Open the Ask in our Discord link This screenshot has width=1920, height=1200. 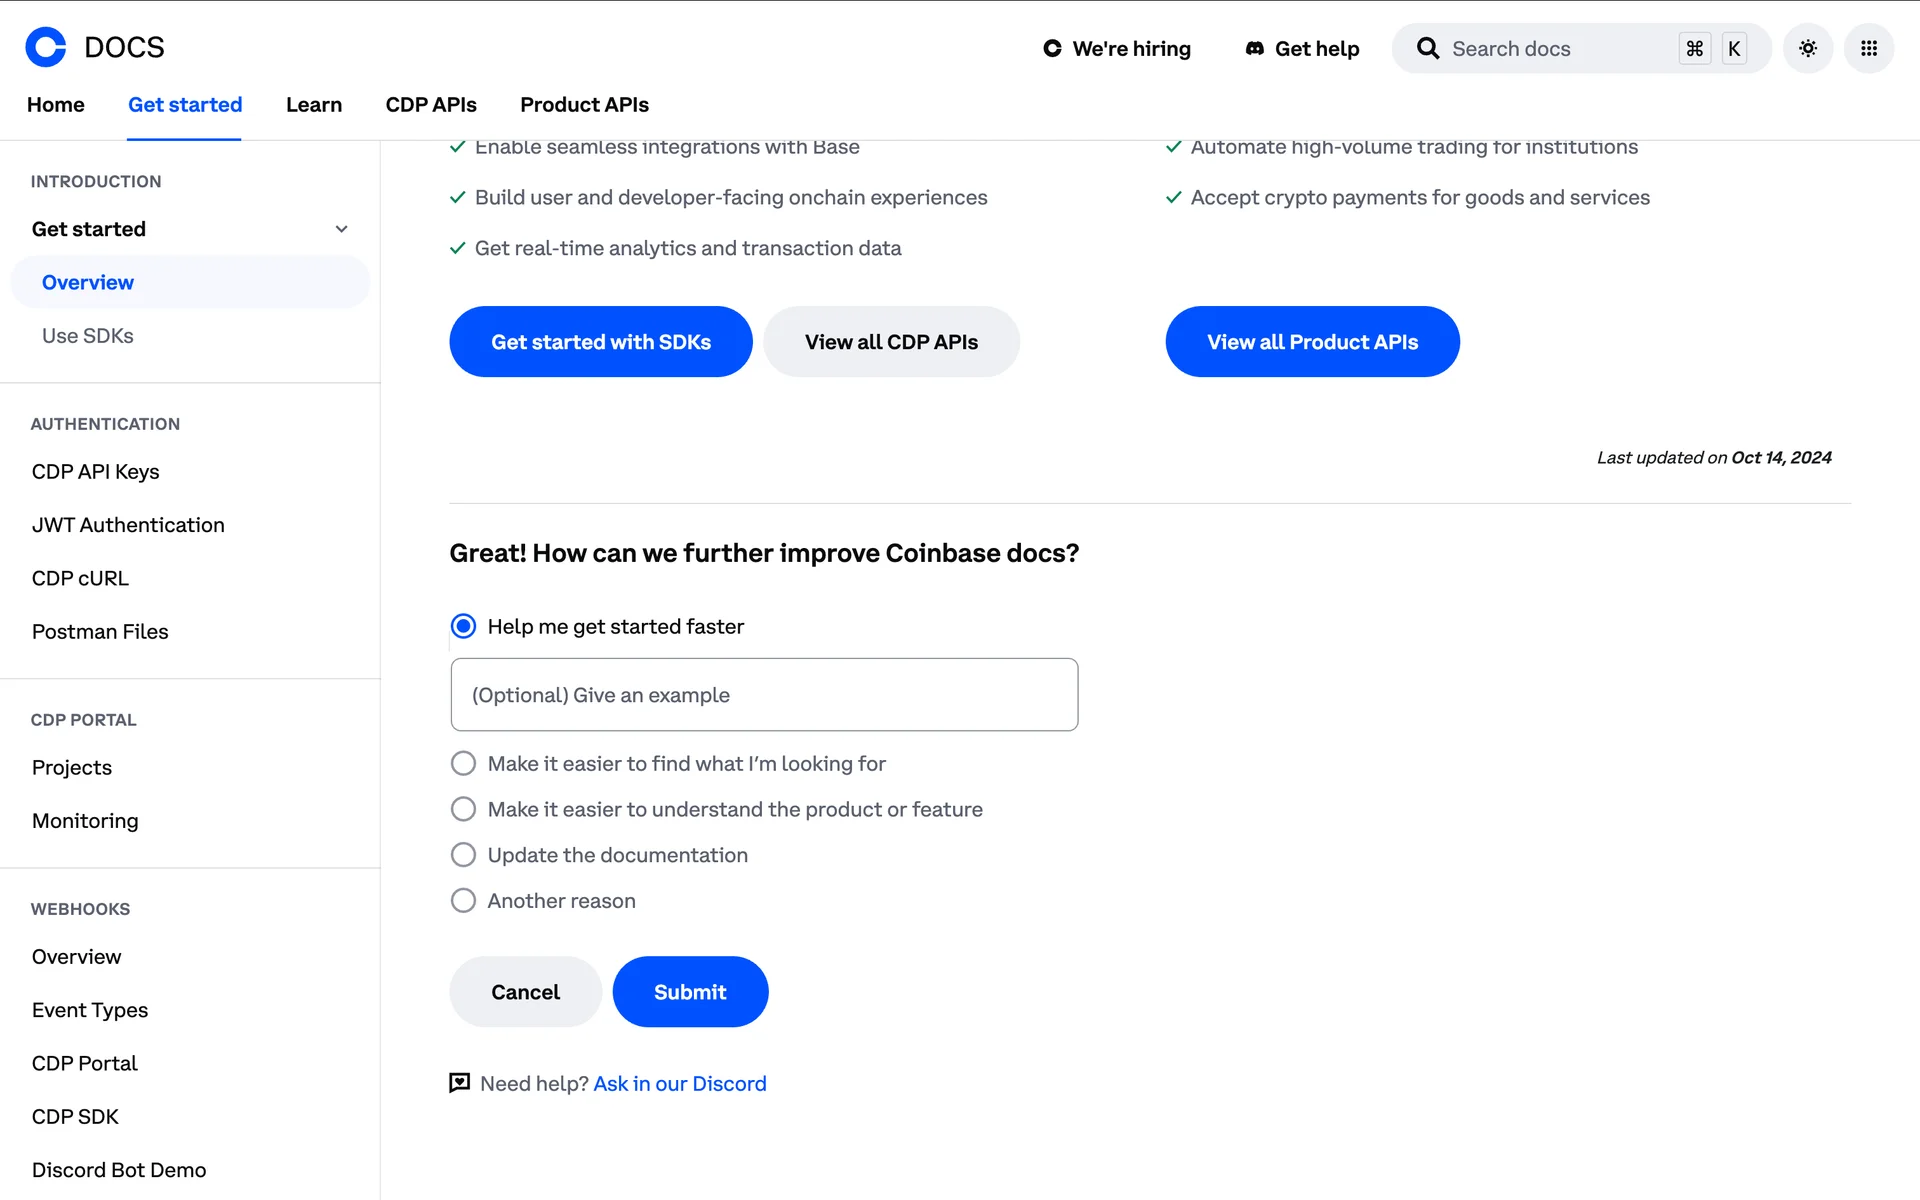(x=680, y=1084)
